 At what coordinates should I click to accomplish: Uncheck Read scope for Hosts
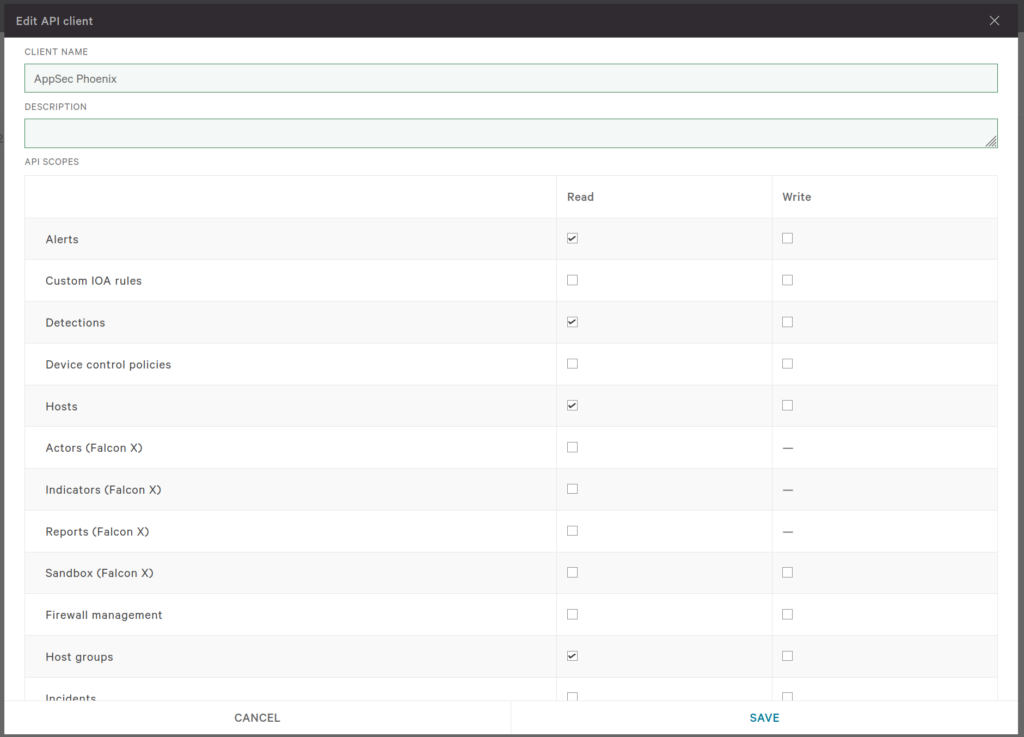coord(572,405)
